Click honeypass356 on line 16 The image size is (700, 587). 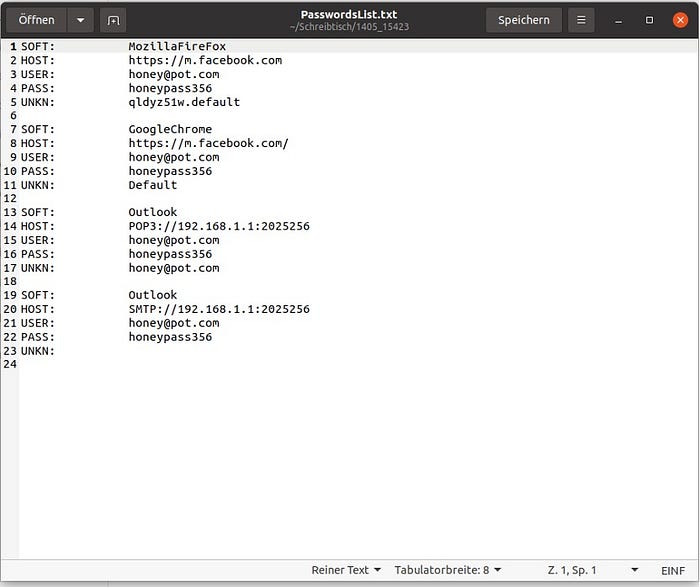tap(170, 254)
